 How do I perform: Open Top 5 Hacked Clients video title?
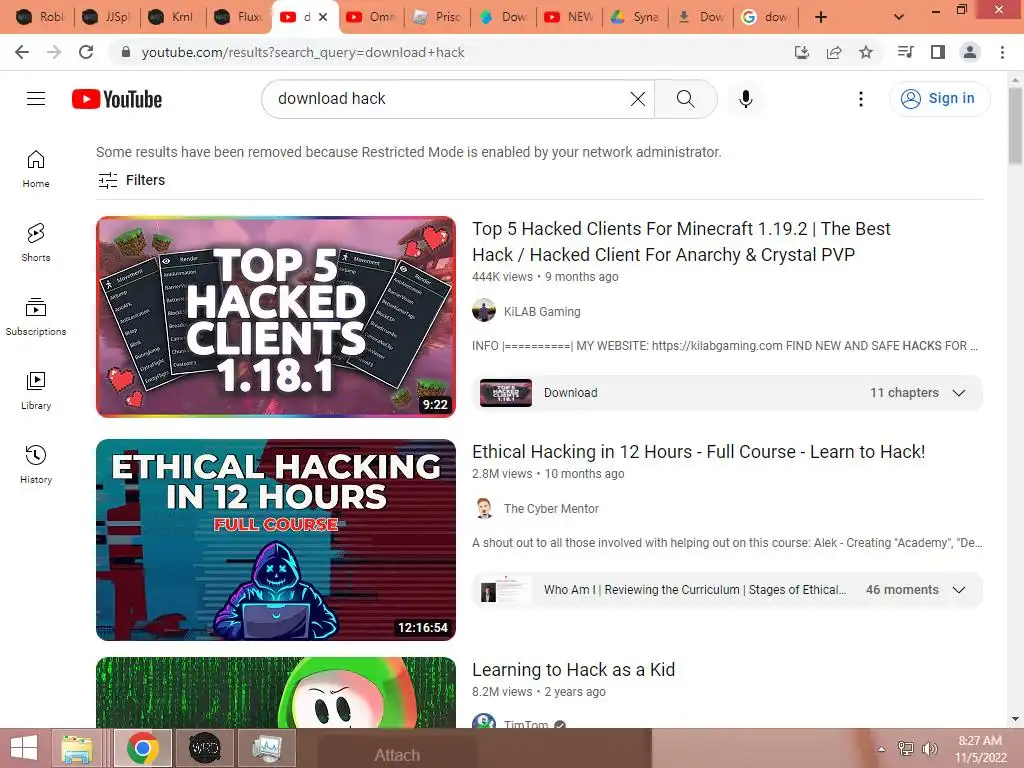(681, 242)
